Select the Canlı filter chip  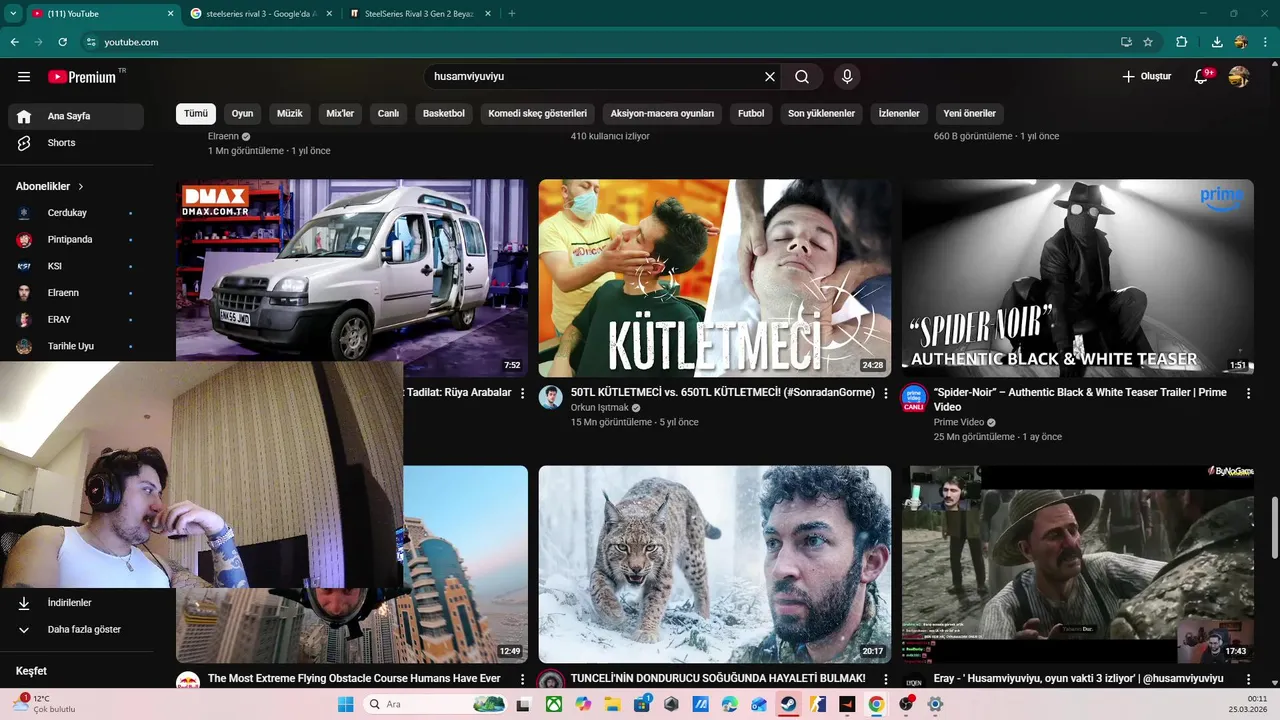[388, 114]
